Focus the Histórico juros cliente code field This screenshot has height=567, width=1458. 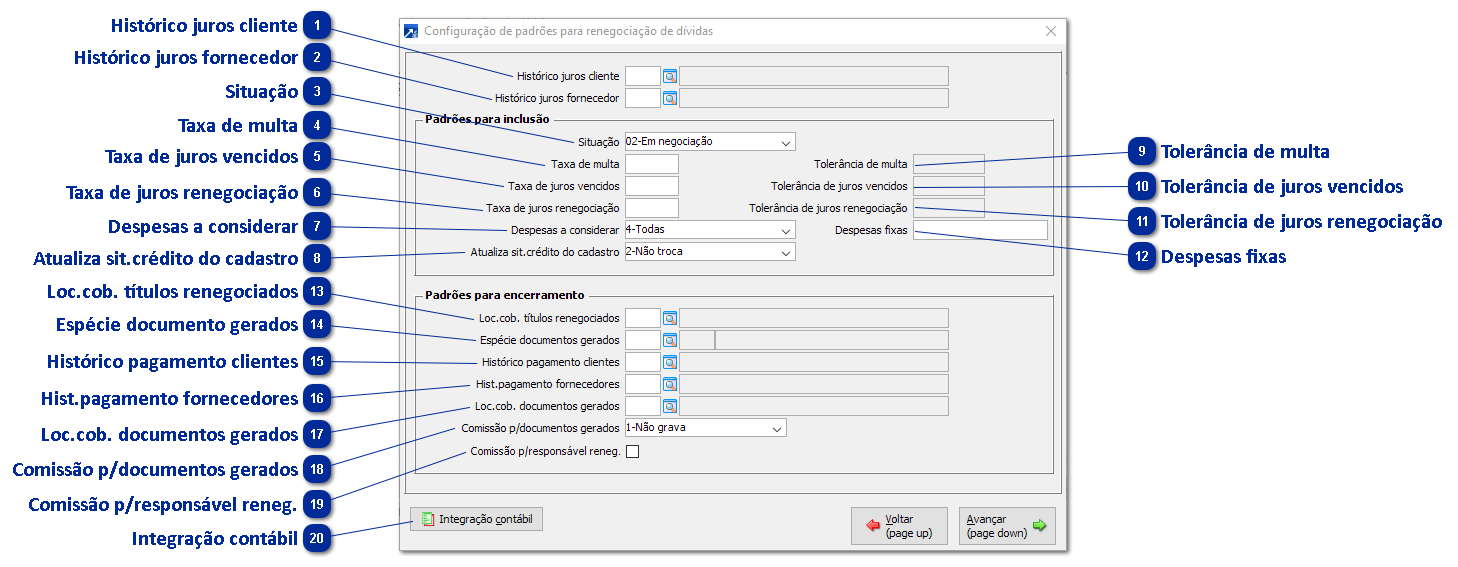[x=643, y=76]
